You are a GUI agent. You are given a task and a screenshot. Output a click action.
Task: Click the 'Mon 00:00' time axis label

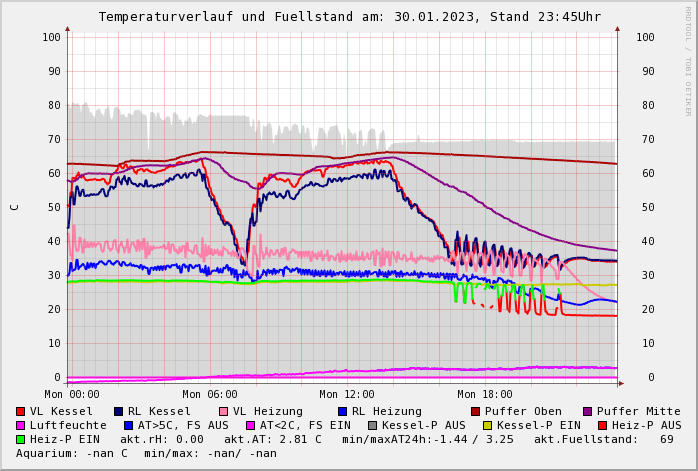(72, 394)
